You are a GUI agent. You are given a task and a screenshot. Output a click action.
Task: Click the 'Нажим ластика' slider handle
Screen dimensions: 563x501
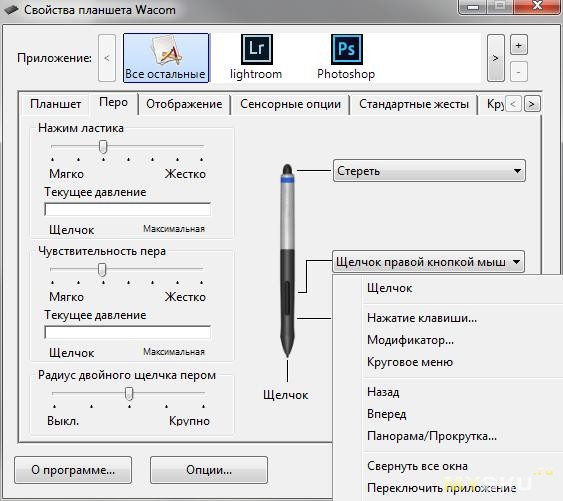pyautogui.click(x=103, y=147)
